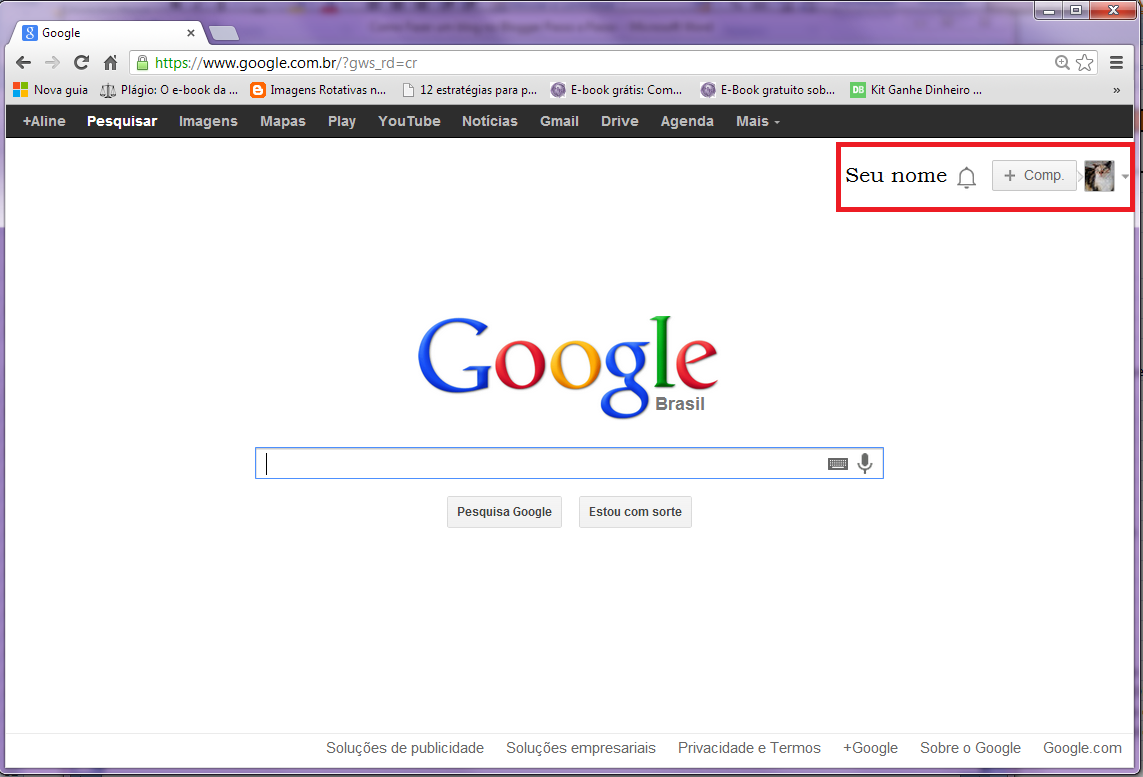Expand the account dropdown arrow
The height and width of the screenshot is (777, 1143).
pos(1125,176)
